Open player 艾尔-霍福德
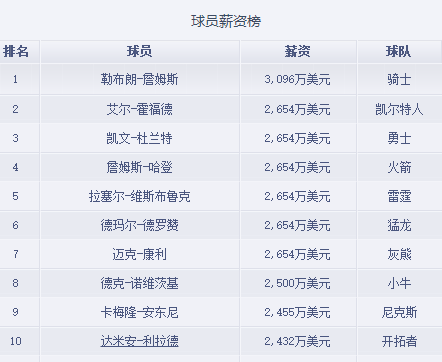The height and width of the screenshot is (362, 442). [139, 109]
